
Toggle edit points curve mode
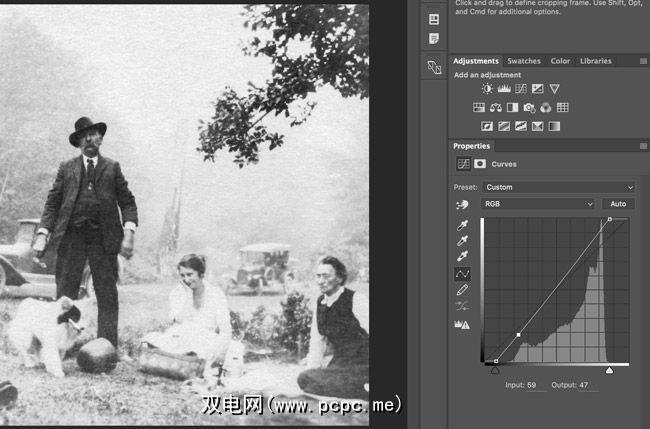click(462, 274)
